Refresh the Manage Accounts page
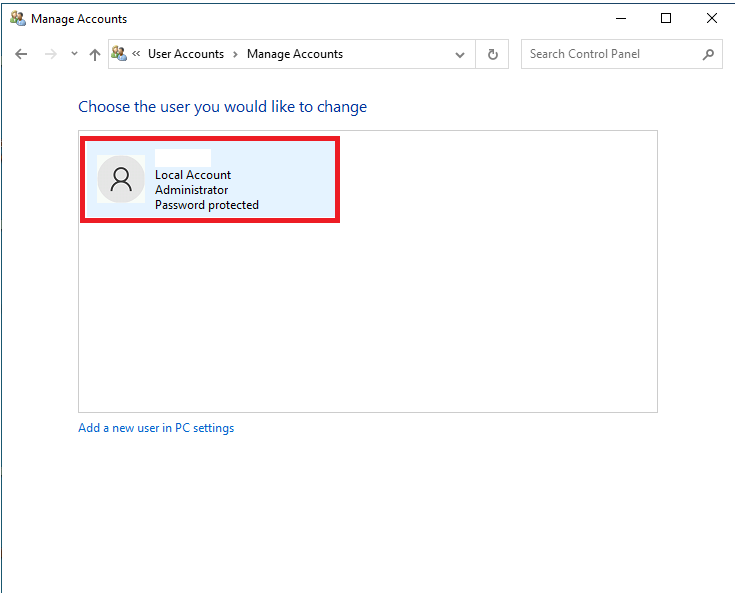This screenshot has width=735, height=593. [x=492, y=54]
